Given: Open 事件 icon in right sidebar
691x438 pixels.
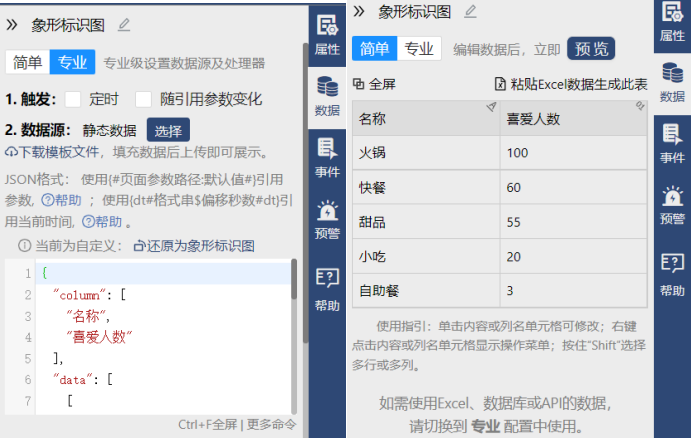Looking at the screenshot, I should pos(672,144).
